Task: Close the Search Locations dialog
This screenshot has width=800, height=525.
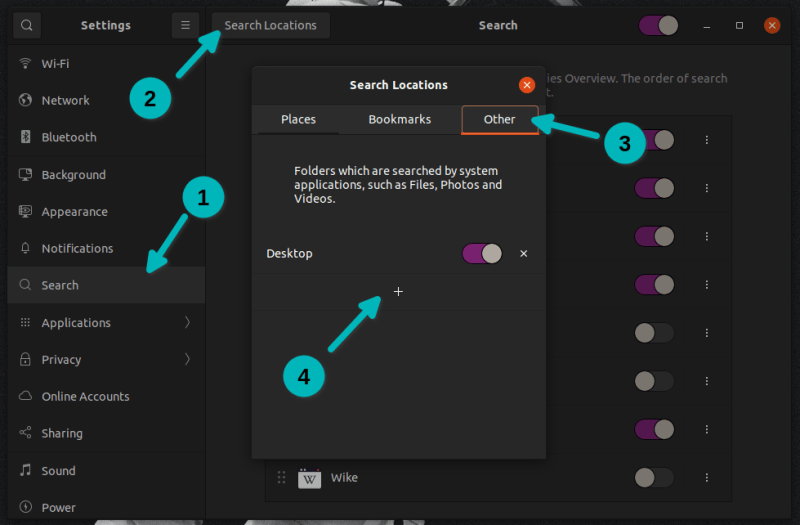Action: coord(527,85)
